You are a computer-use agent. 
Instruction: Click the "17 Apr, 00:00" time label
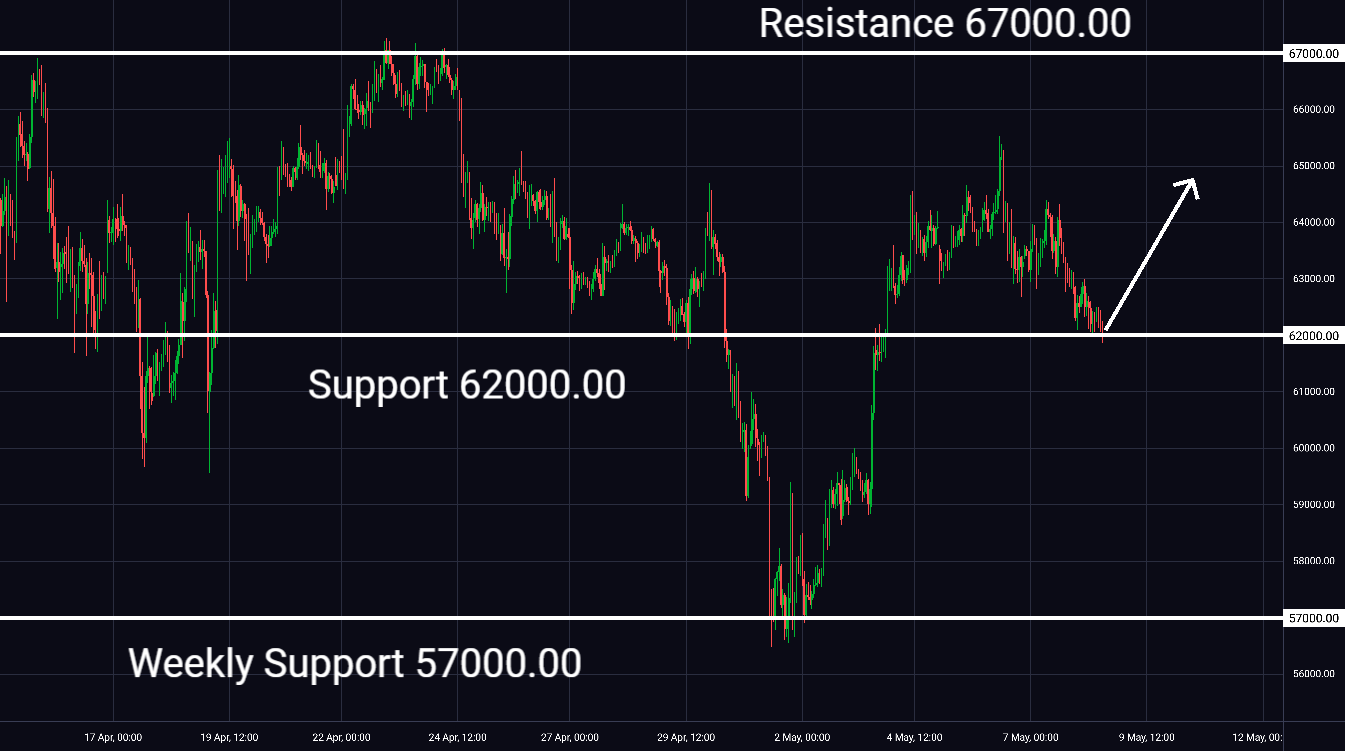click(113, 738)
